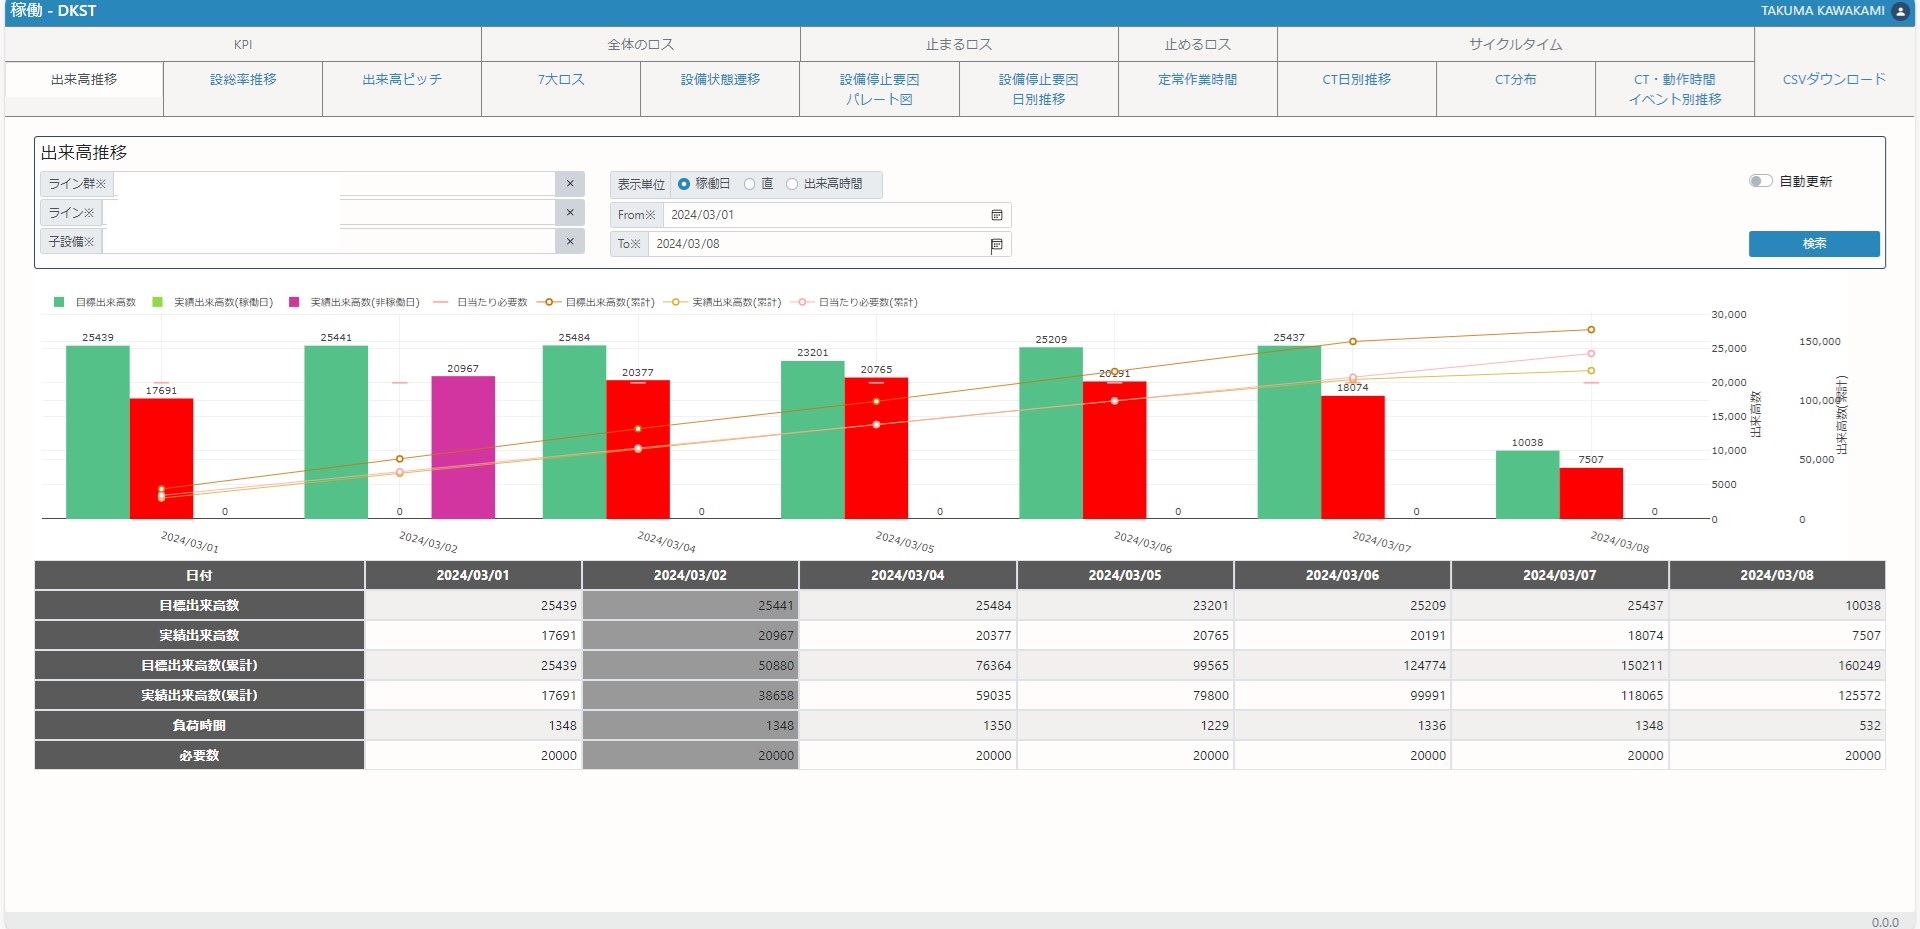Click the 検索 search button
1920x929 pixels.
click(1813, 244)
